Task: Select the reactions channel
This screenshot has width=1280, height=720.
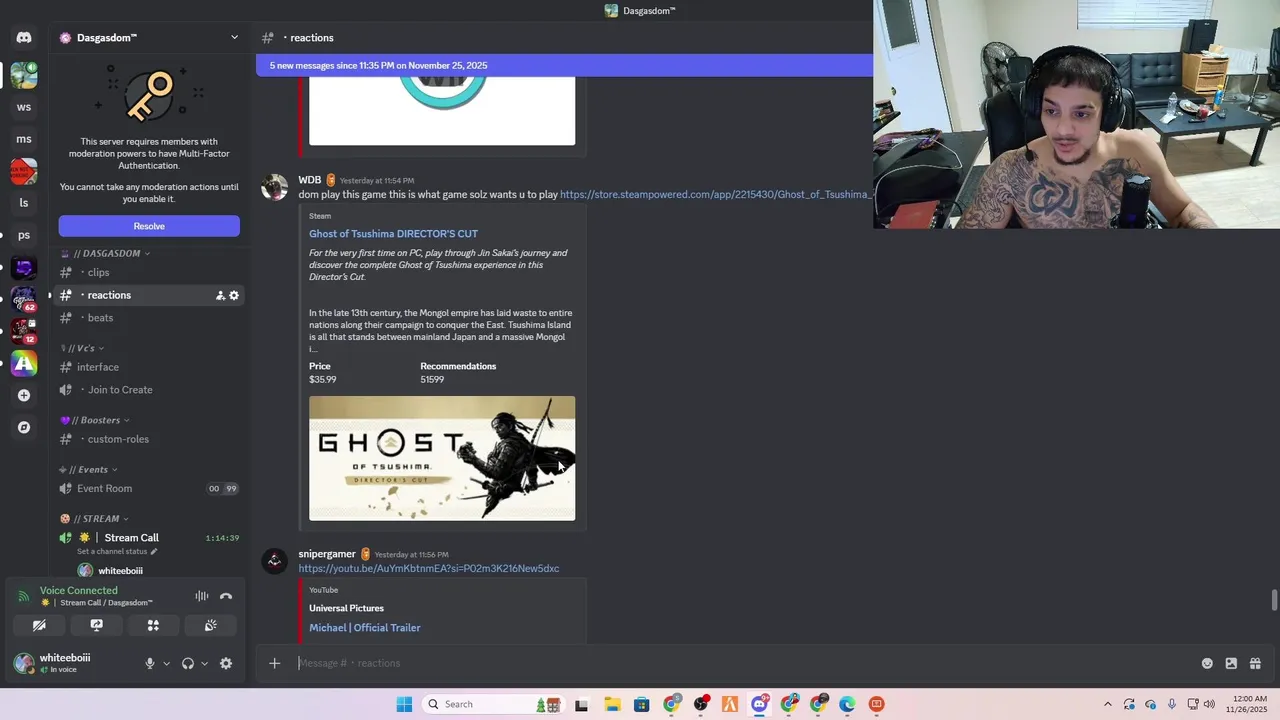Action: pyautogui.click(x=148, y=295)
